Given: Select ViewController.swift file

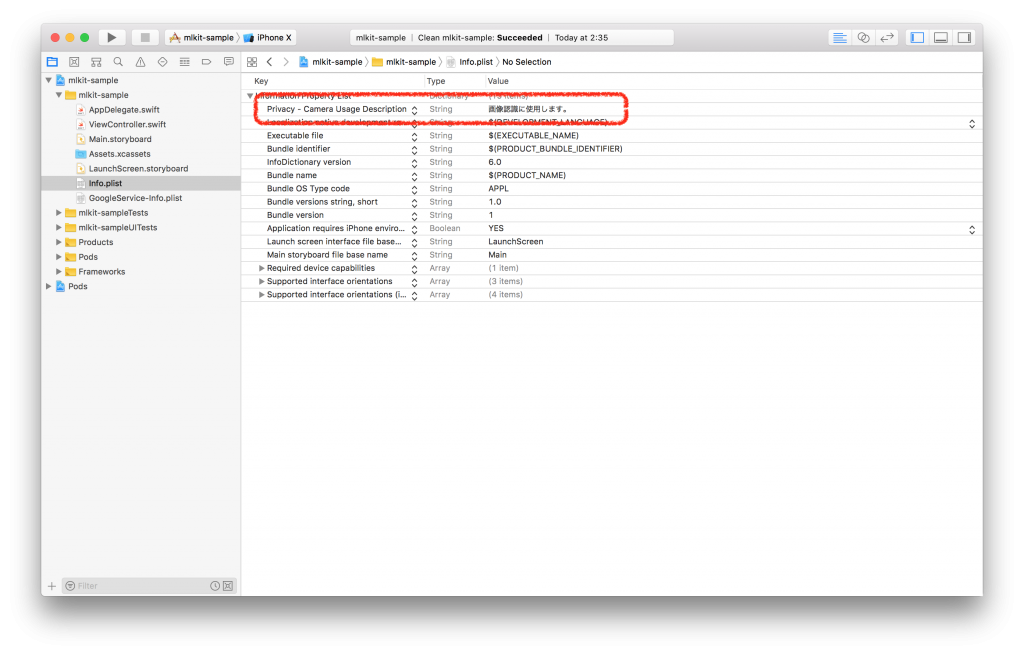Looking at the screenshot, I should click(x=127, y=125).
